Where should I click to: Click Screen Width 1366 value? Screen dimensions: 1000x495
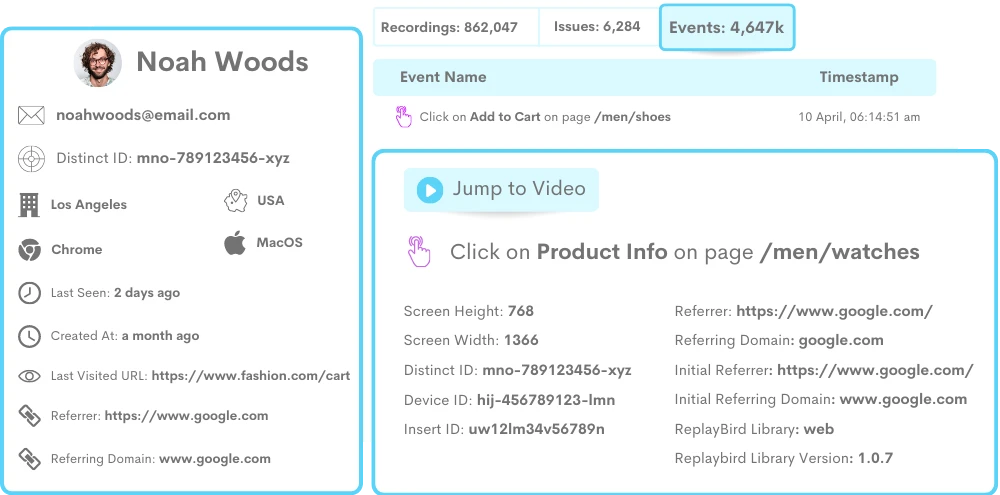click(x=521, y=340)
